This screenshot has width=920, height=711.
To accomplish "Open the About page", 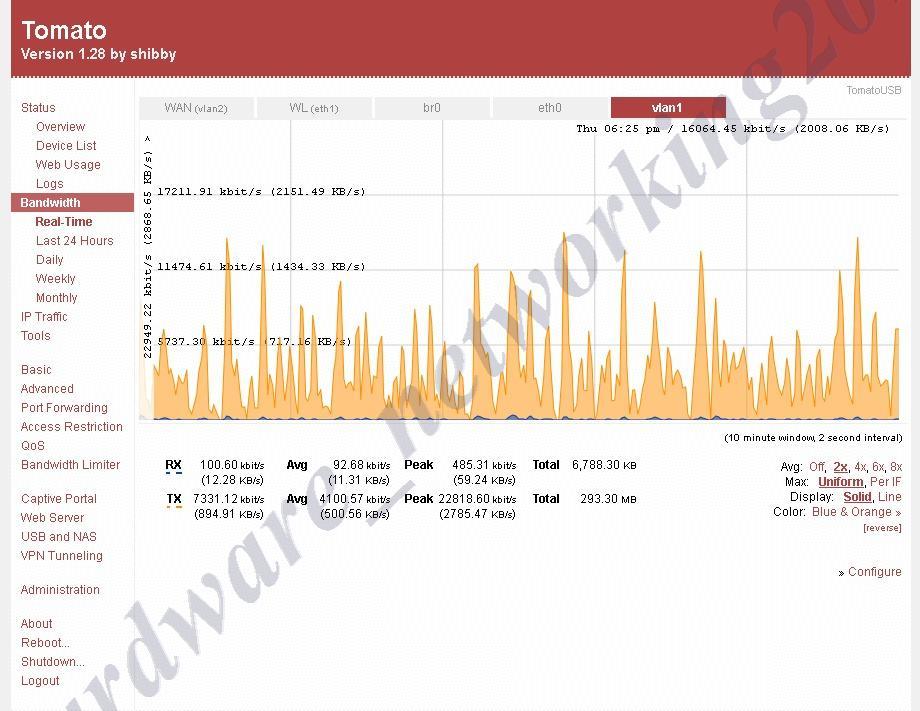I will (x=36, y=624).
